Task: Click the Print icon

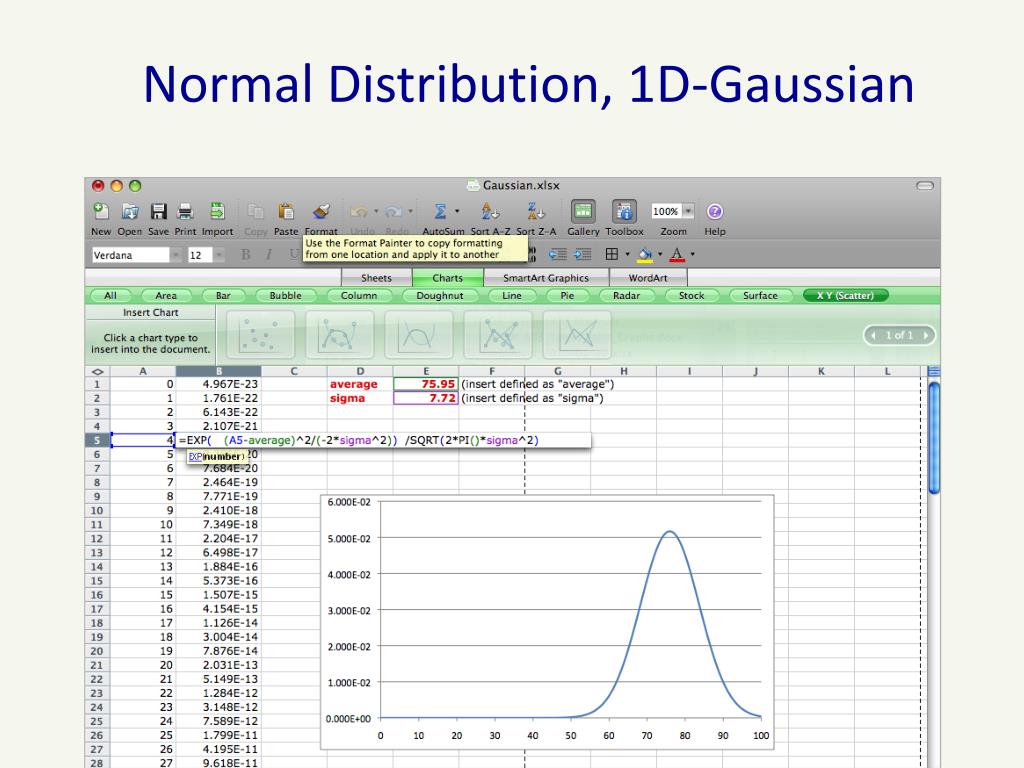Action: pos(185,211)
